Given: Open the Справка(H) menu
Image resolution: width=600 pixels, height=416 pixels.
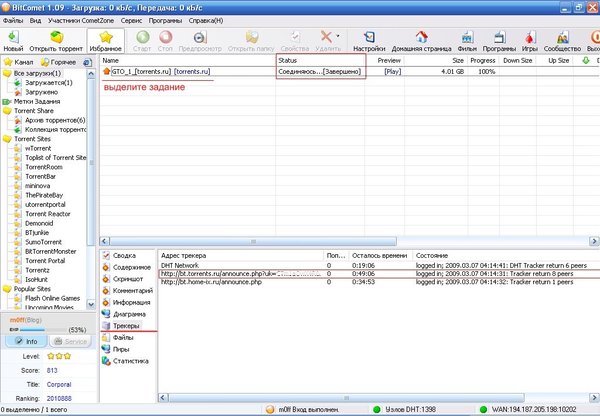Looking at the screenshot, I should click(206, 21).
